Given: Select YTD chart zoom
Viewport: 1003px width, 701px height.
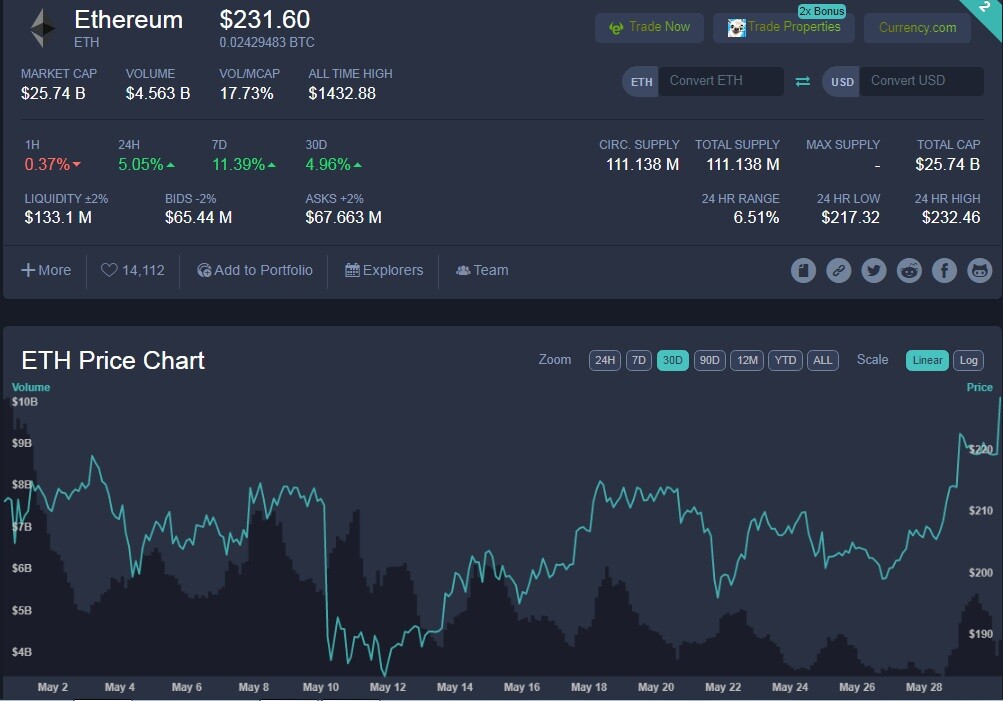Looking at the screenshot, I should point(786,360).
